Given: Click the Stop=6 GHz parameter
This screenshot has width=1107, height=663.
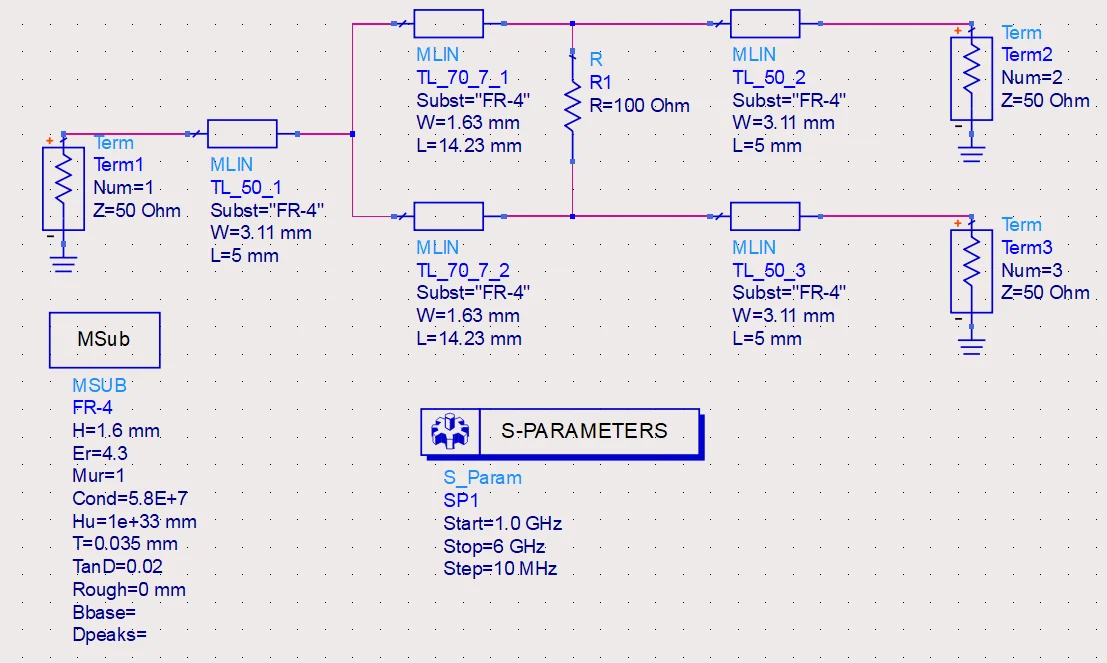Looking at the screenshot, I should pyautogui.click(x=494, y=546).
